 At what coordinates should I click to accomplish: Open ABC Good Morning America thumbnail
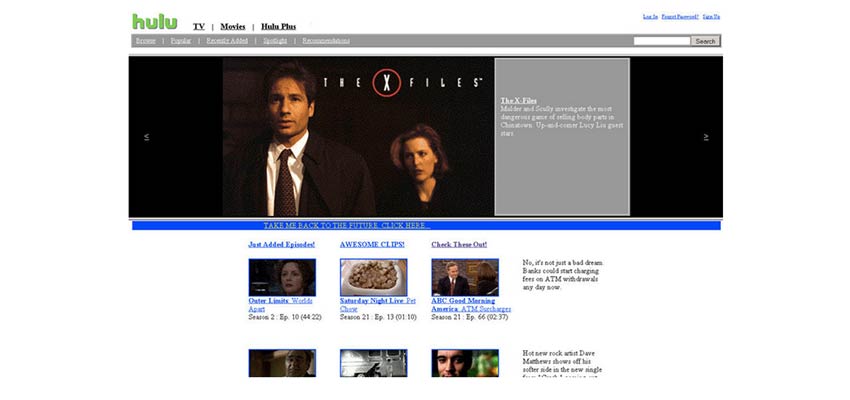(465, 277)
